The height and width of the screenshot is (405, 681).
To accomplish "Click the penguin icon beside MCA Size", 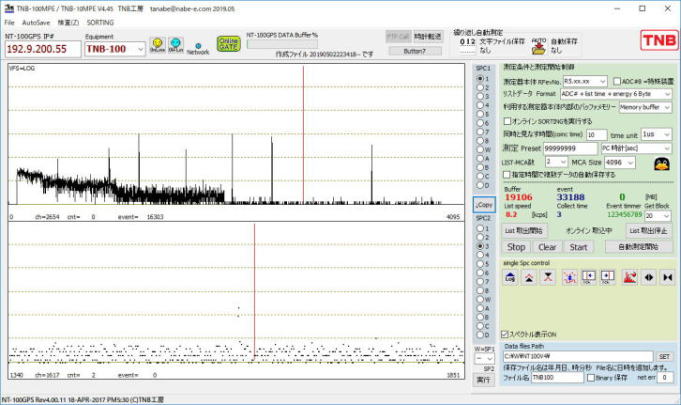I will click(661, 164).
